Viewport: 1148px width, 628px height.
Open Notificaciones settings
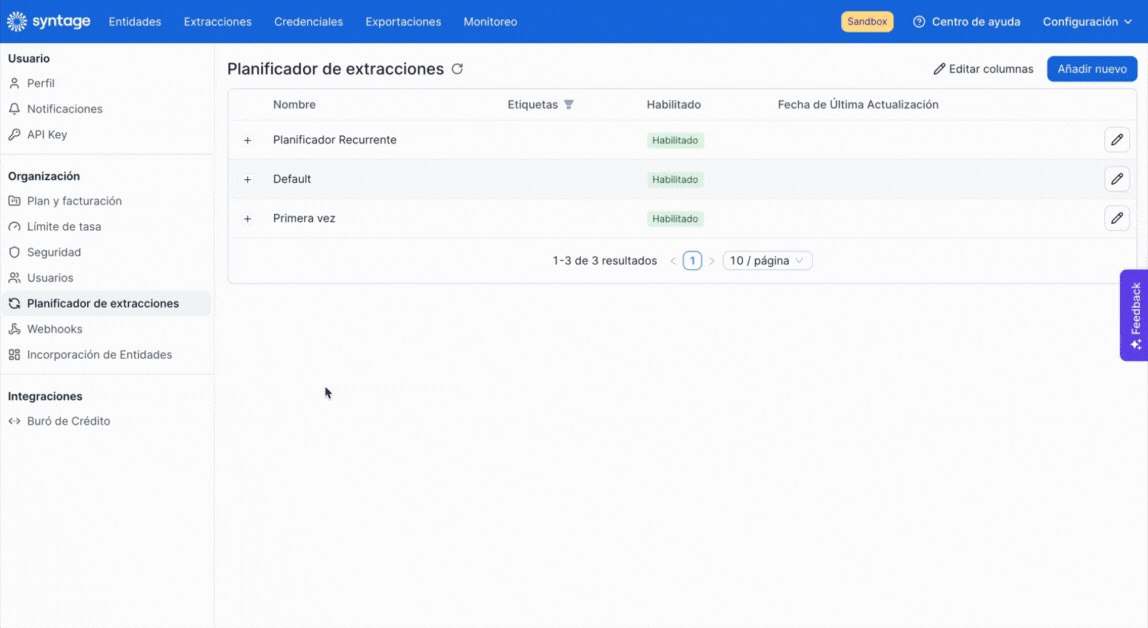pyautogui.click(x=64, y=109)
